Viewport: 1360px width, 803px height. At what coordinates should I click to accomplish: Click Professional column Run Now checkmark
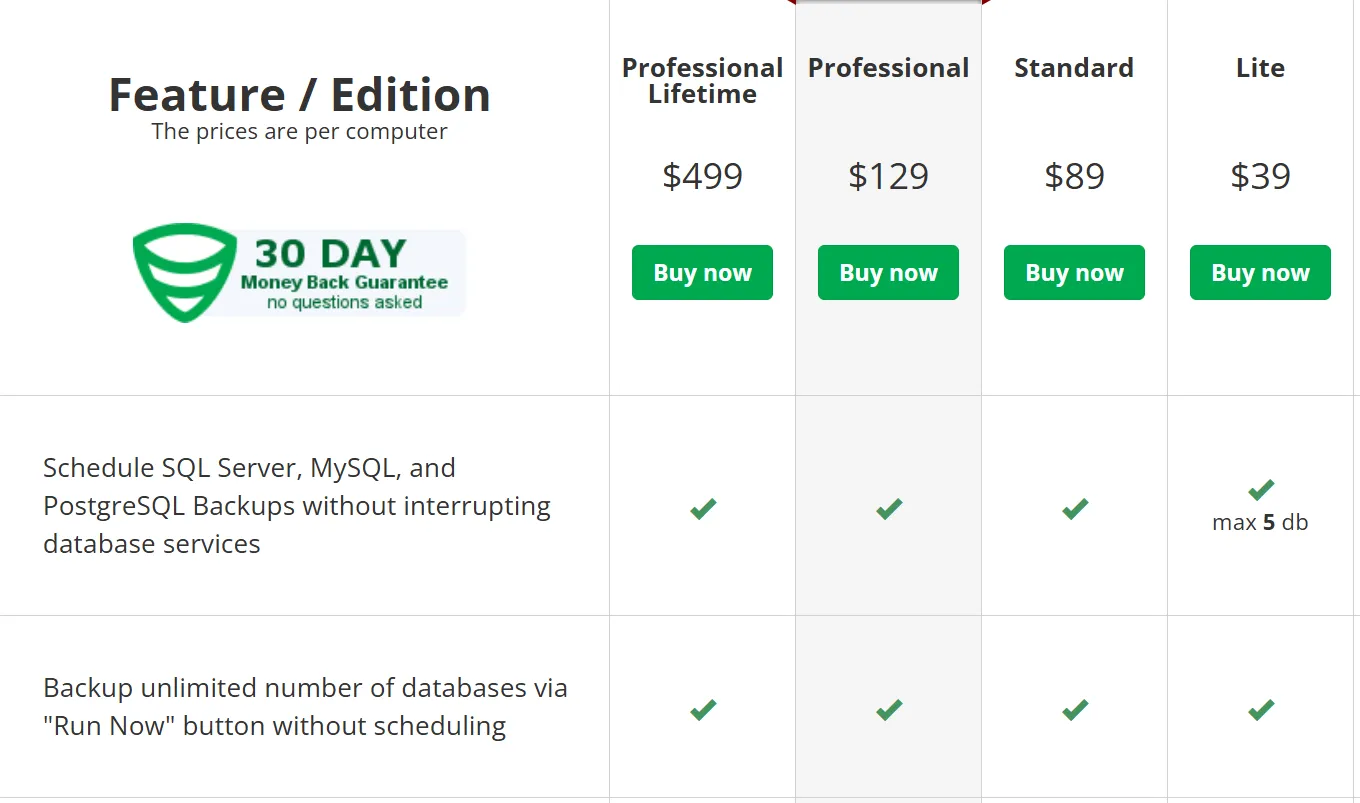[889, 710]
